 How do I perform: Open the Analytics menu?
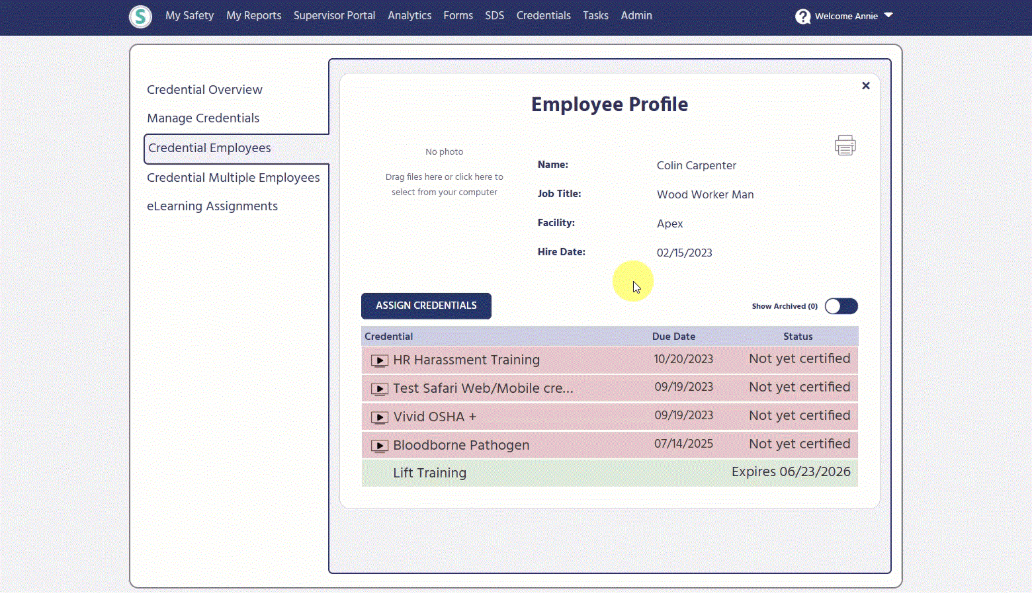(x=409, y=15)
